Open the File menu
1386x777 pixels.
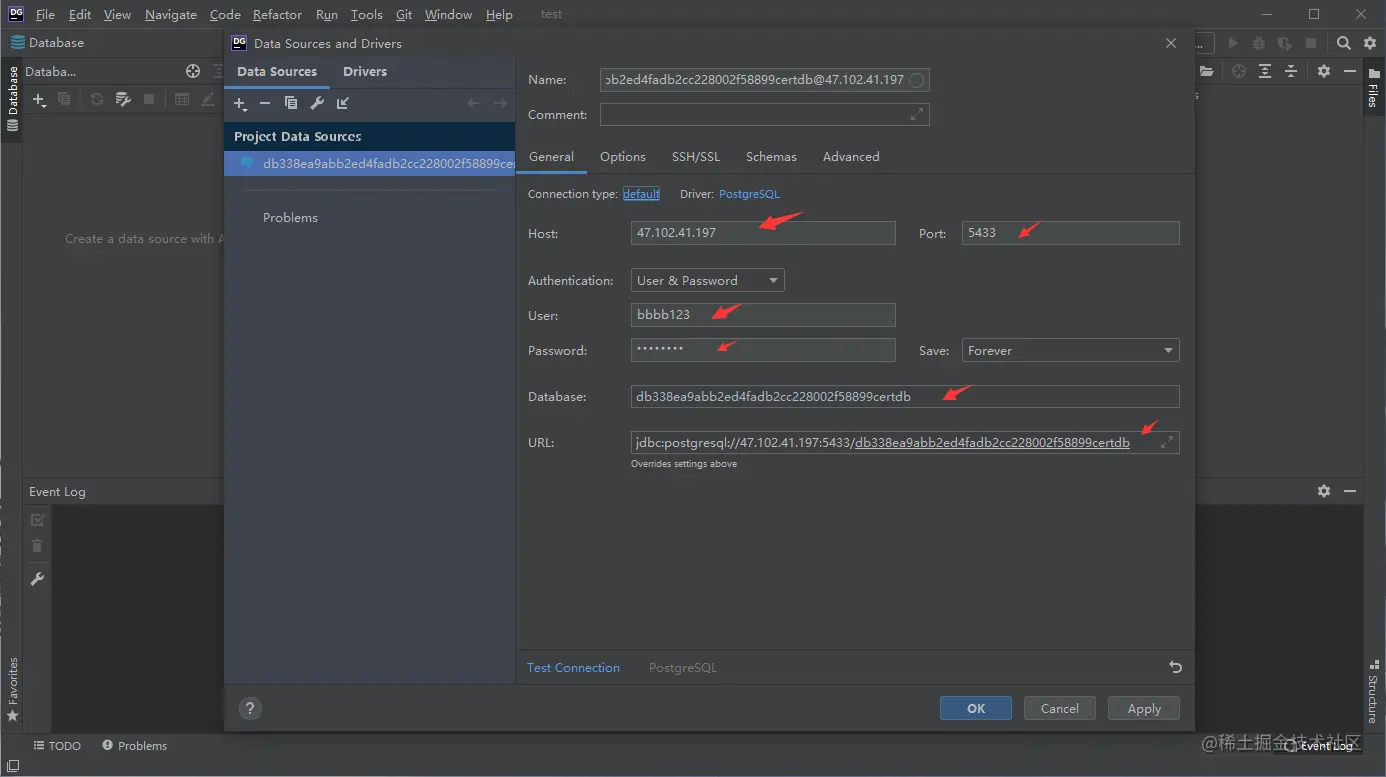coord(45,15)
